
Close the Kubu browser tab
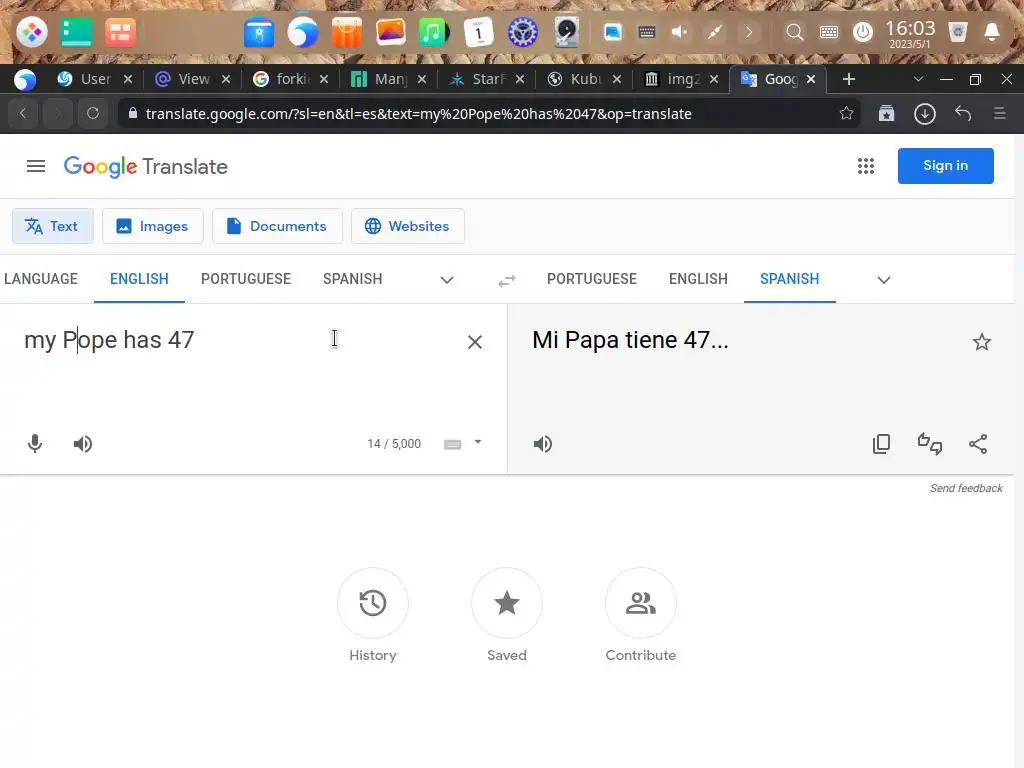[617, 80]
